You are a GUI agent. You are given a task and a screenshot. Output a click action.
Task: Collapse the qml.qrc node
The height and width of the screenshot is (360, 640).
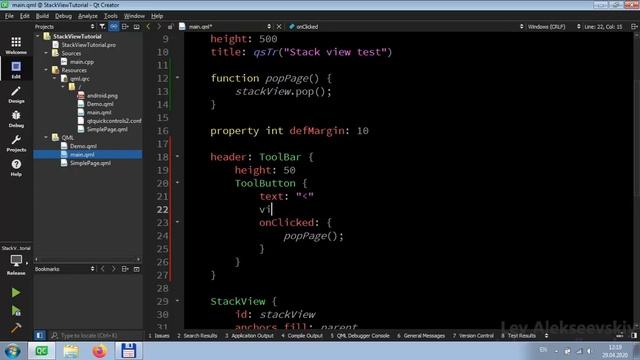[x=55, y=78]
